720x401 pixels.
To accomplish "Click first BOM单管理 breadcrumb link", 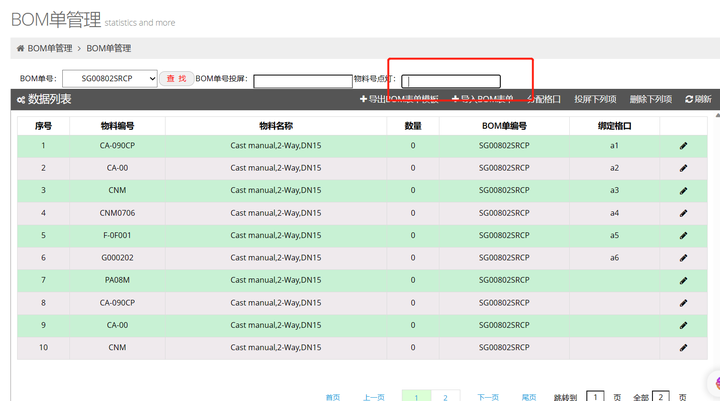I will [50, 48].
